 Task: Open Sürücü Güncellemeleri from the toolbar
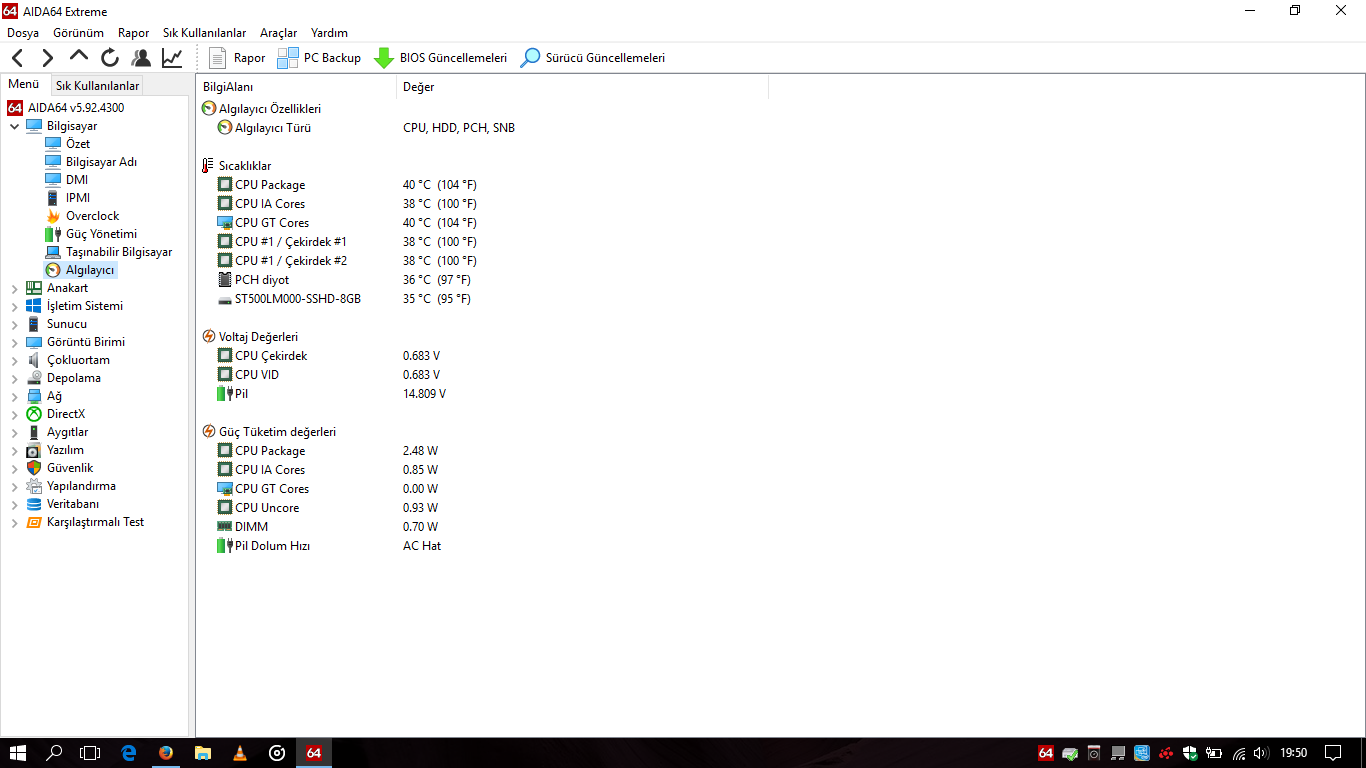click(x=593, y=58)
